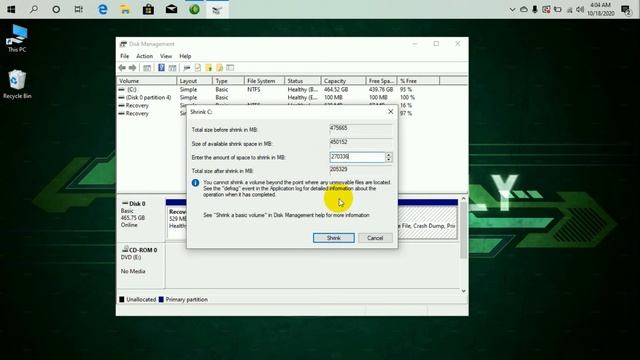Expand the hidden tray icons chevron
The image size is (640, 360).
(x=512, y=9)
